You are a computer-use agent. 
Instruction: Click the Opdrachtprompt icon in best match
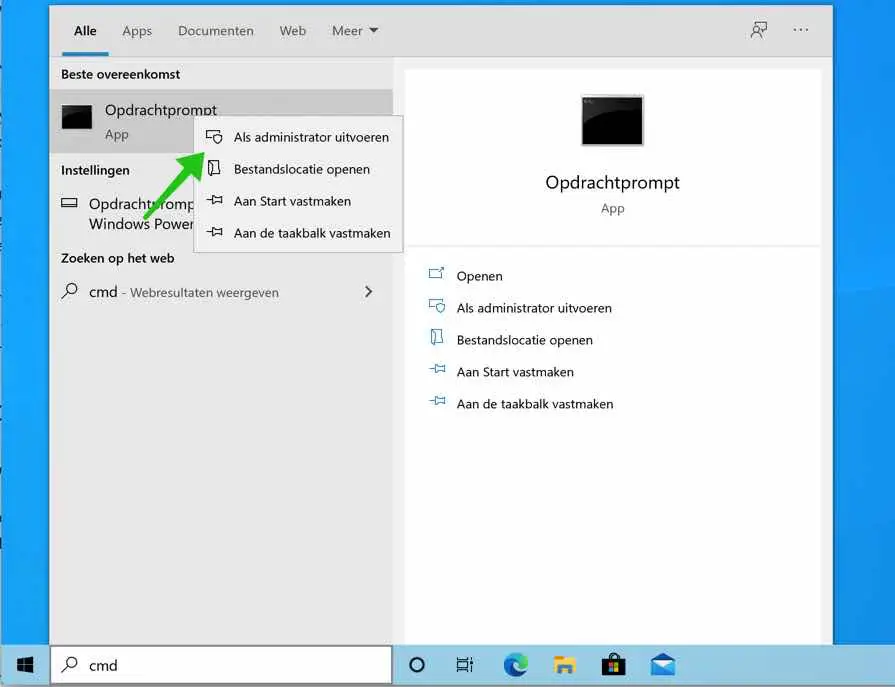[x=76, y=117]
